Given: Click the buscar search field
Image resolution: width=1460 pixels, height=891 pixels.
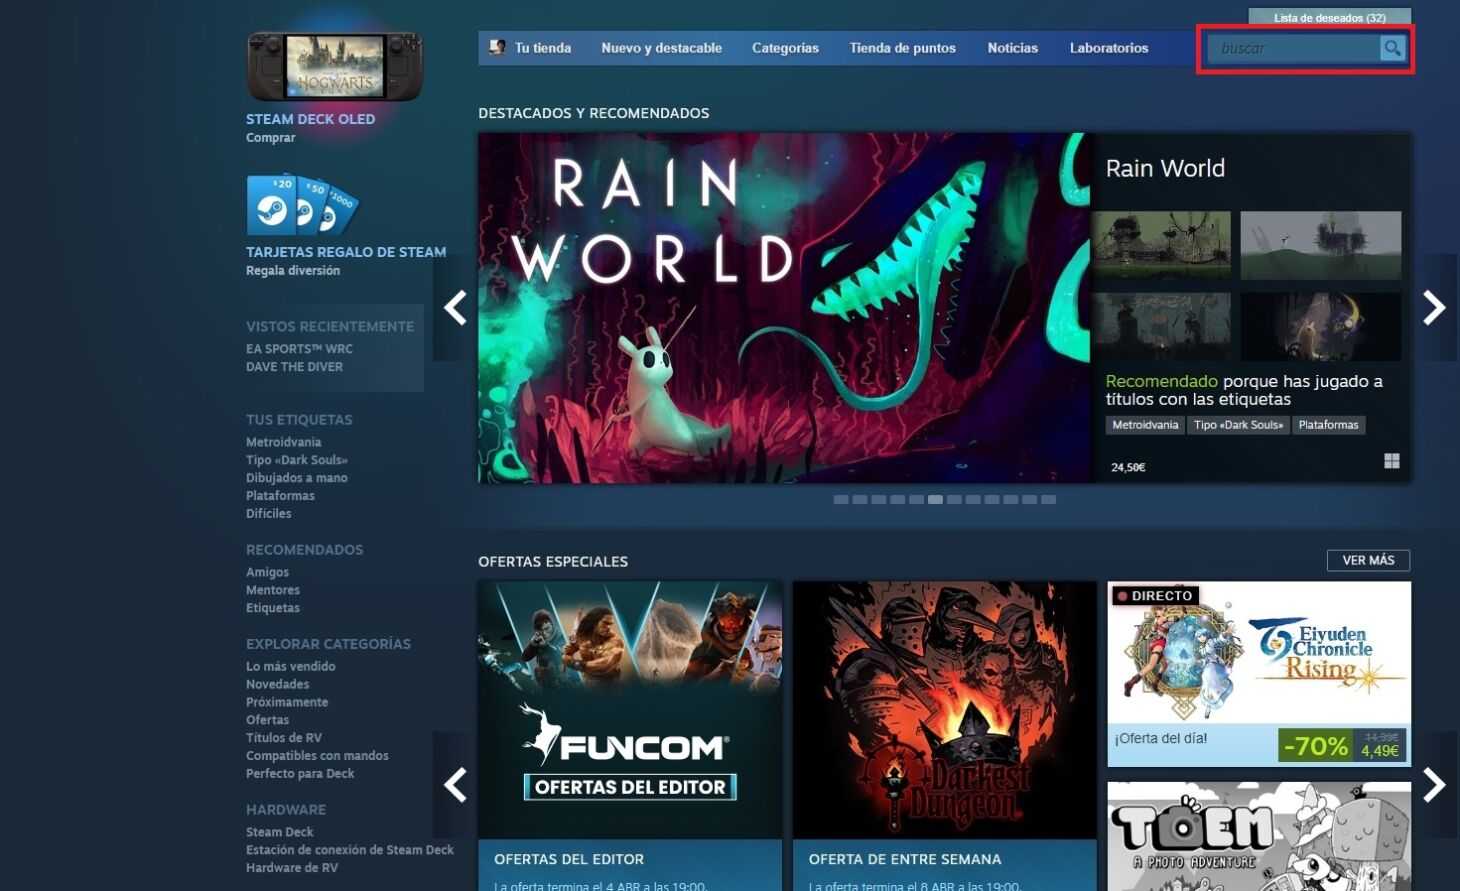Looking at the screenshot, I should [x=1294, y=48].
